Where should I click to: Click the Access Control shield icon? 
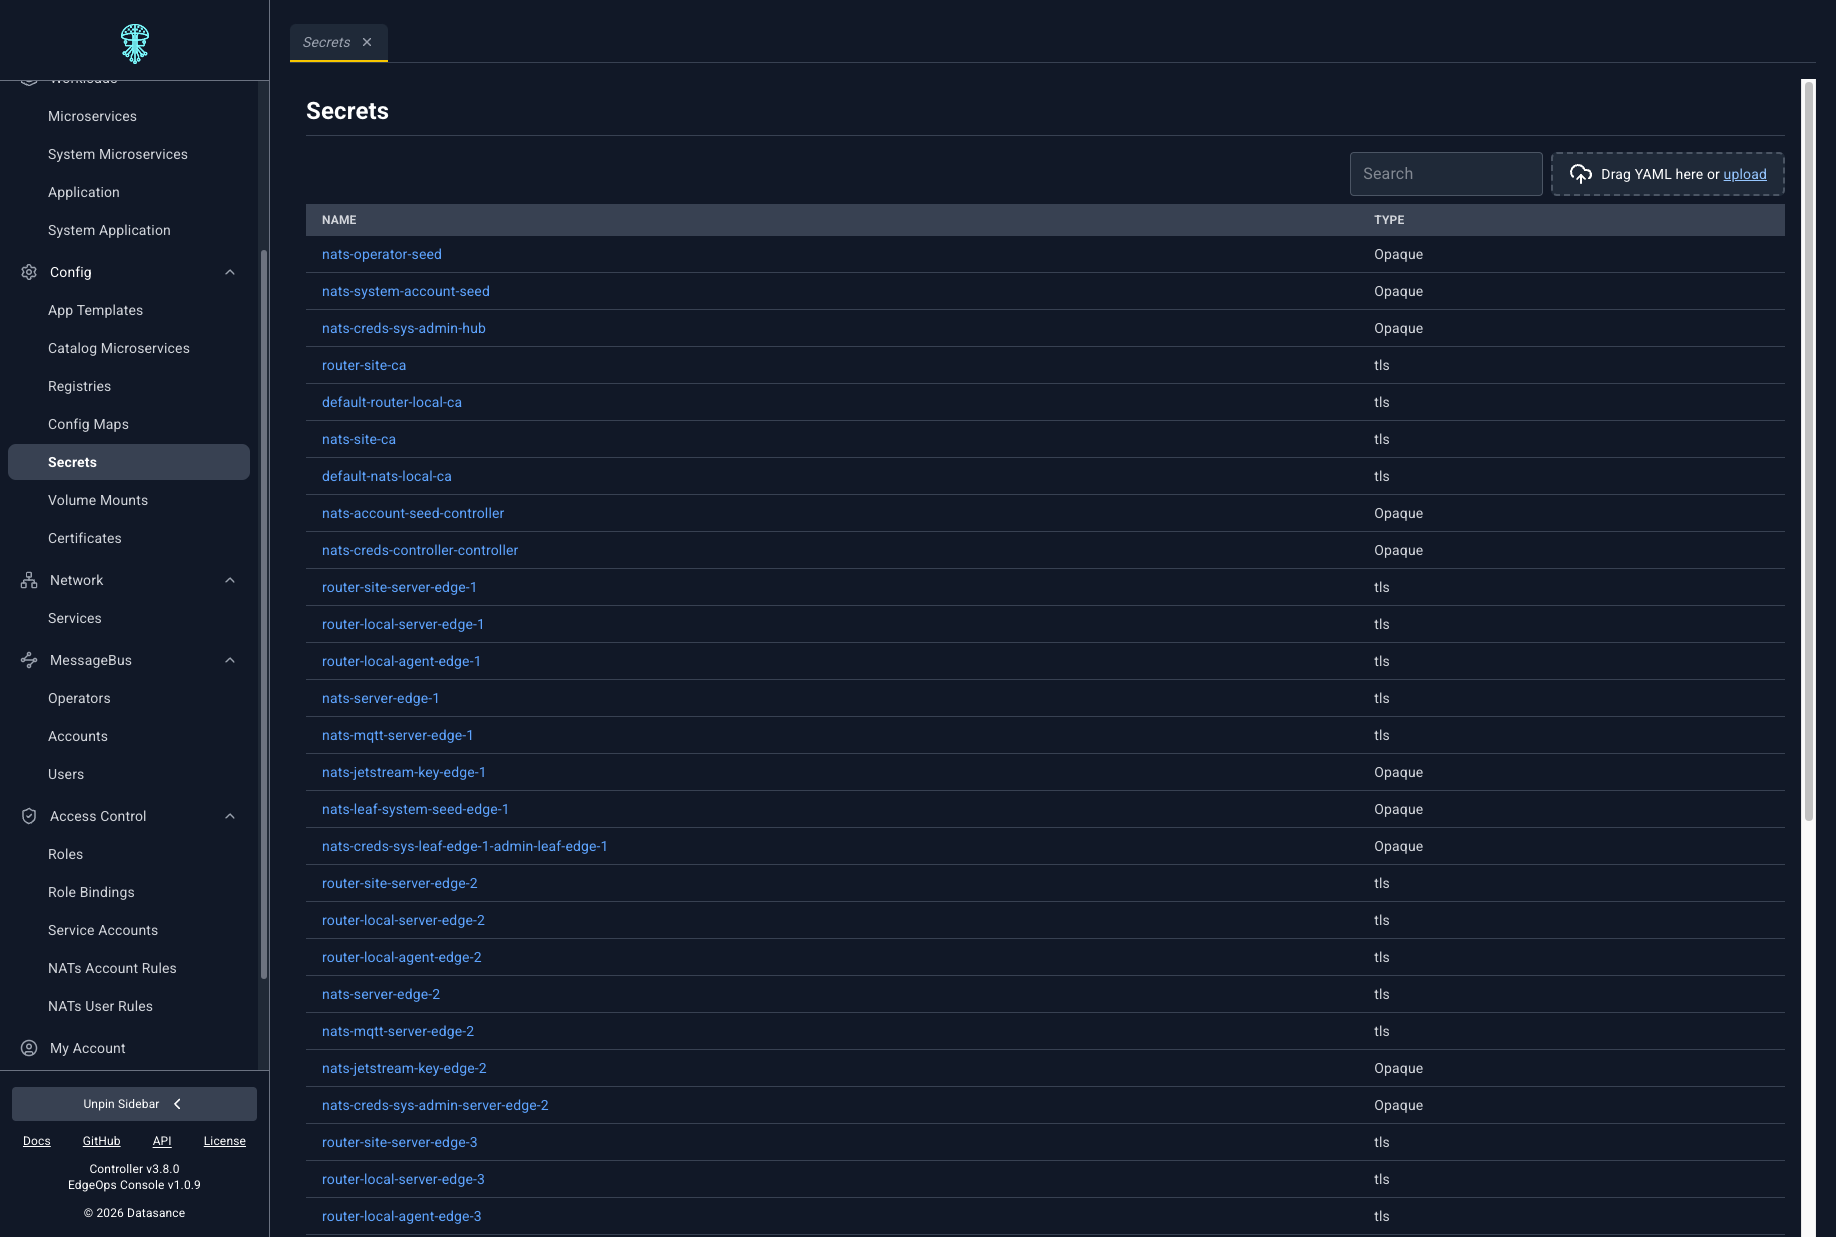(29, 816)
